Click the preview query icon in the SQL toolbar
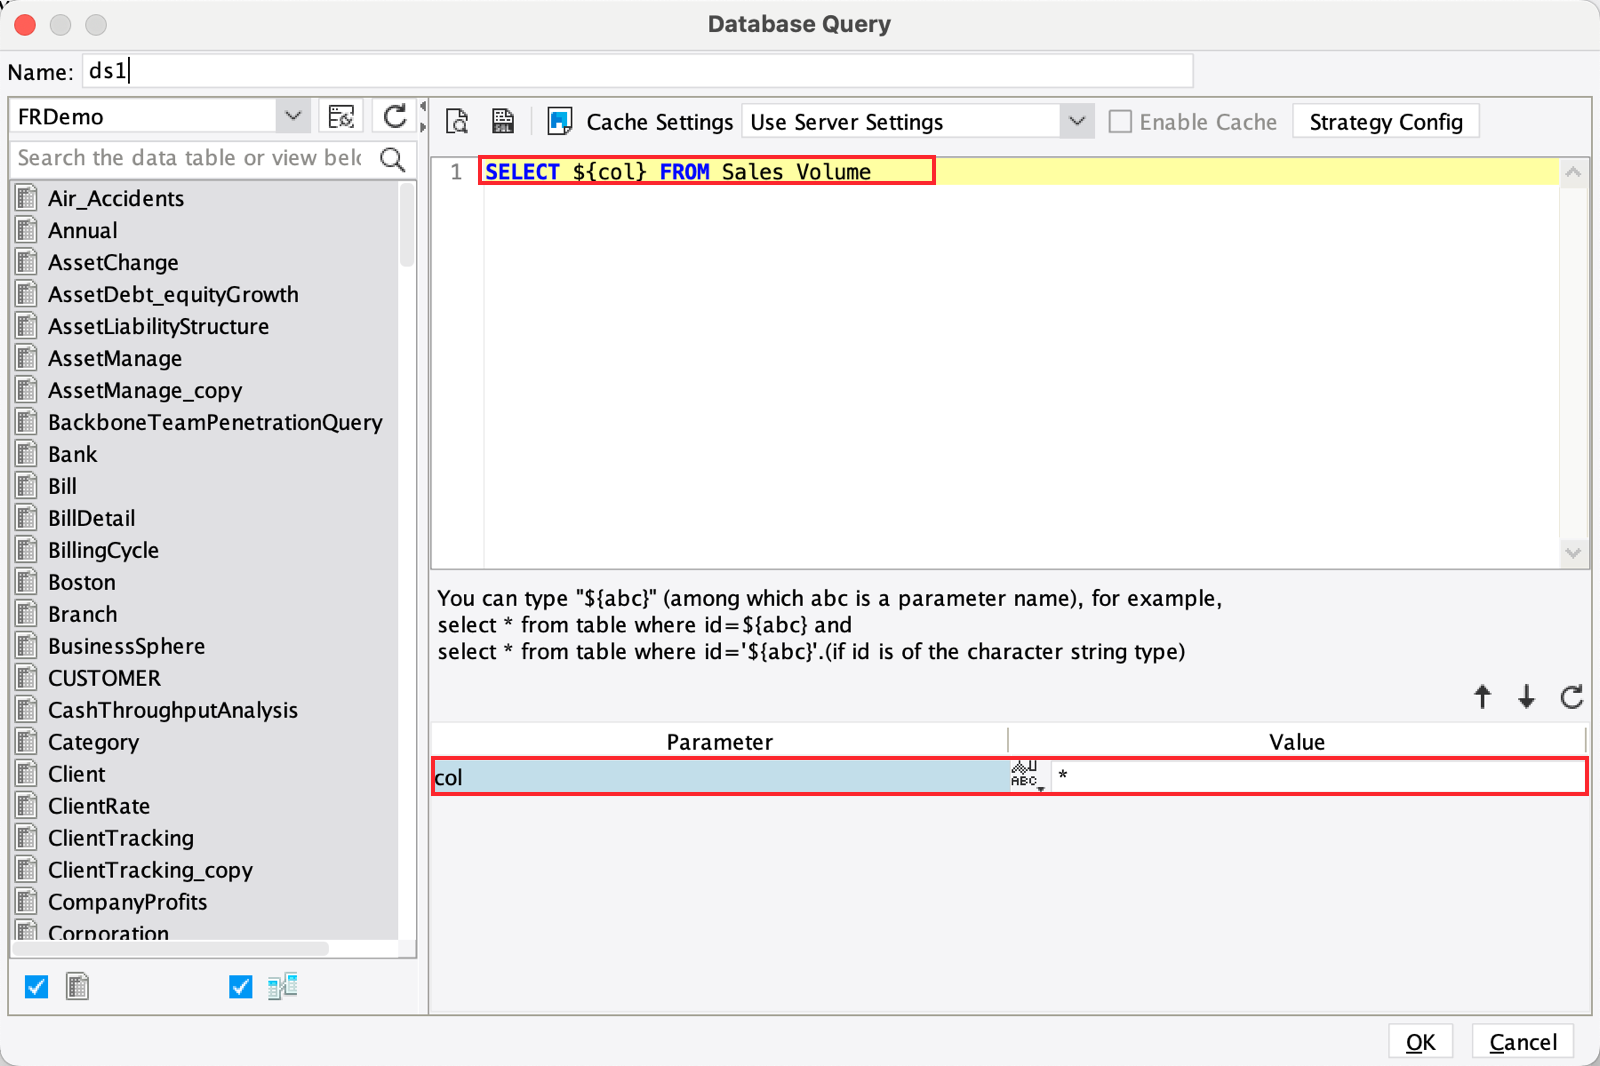This screenshot has height=1066, width=1600. point(457,121)
